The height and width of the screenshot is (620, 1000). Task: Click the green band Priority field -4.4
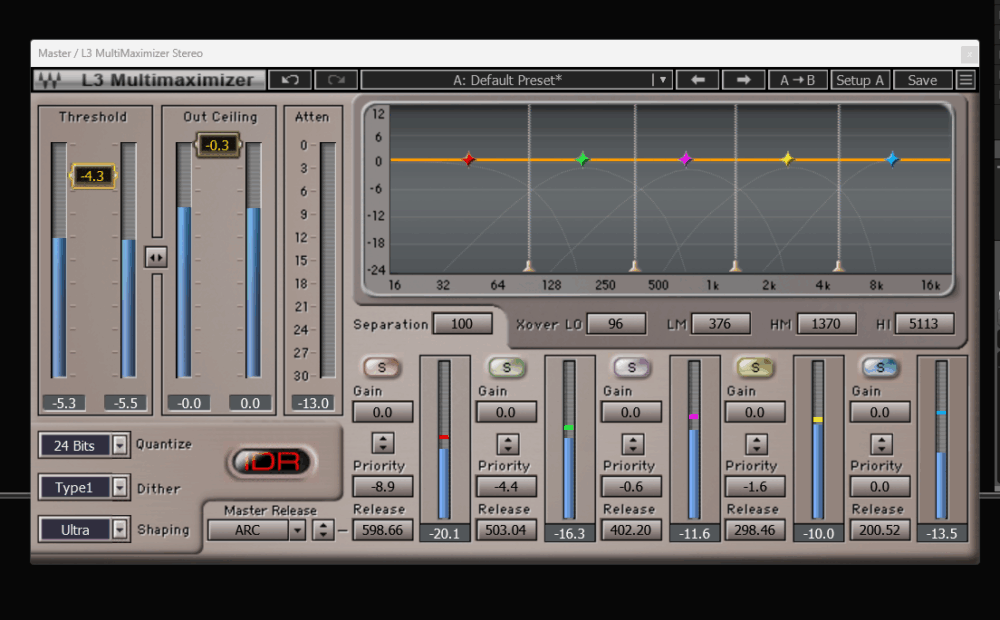(x=506, y=487)
